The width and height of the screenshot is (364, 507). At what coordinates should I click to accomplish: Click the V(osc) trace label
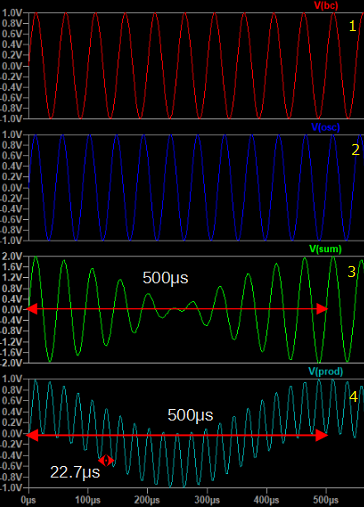pos(325,127)
